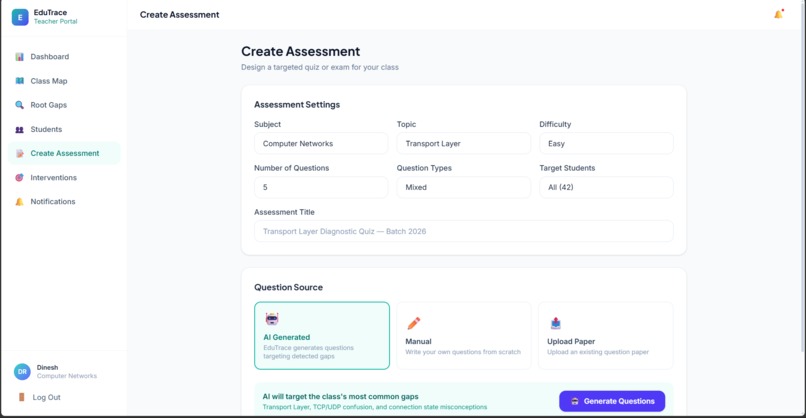Click 'AI will target the class's most common gaps'
The width and height of the screenshot is (806, 418).
(x=340, y=396)
